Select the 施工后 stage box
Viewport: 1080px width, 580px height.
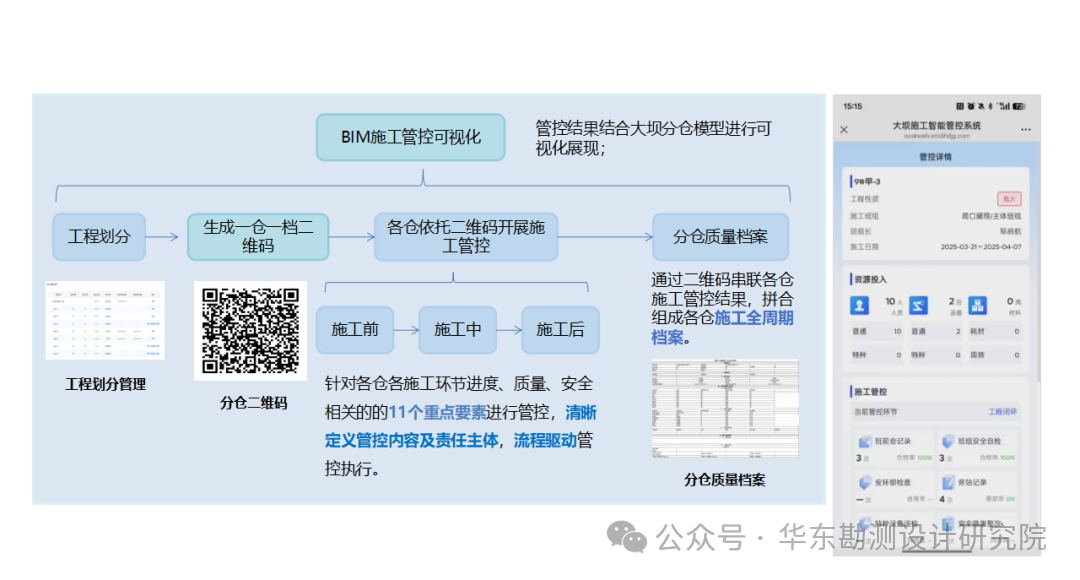[560, 330]
